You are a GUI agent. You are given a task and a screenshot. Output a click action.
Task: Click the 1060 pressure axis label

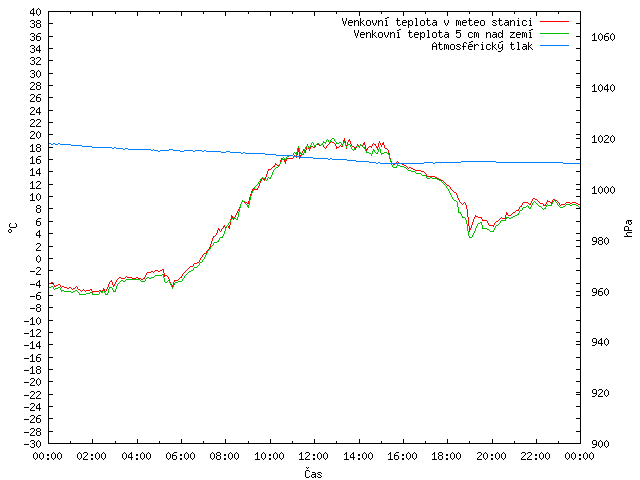(603, 38)
